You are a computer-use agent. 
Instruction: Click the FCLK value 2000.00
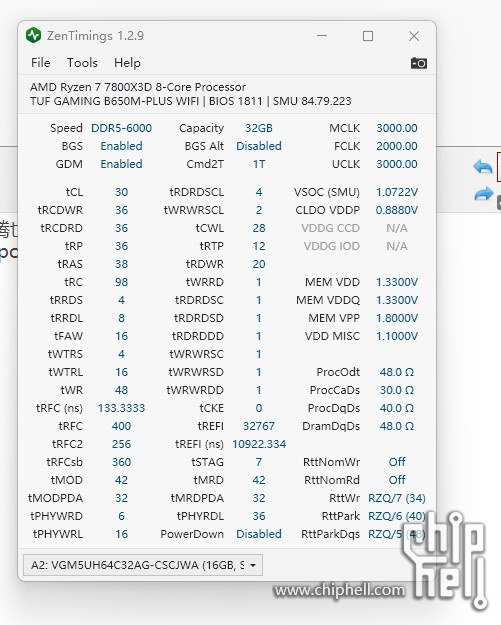tap(397, 146)
